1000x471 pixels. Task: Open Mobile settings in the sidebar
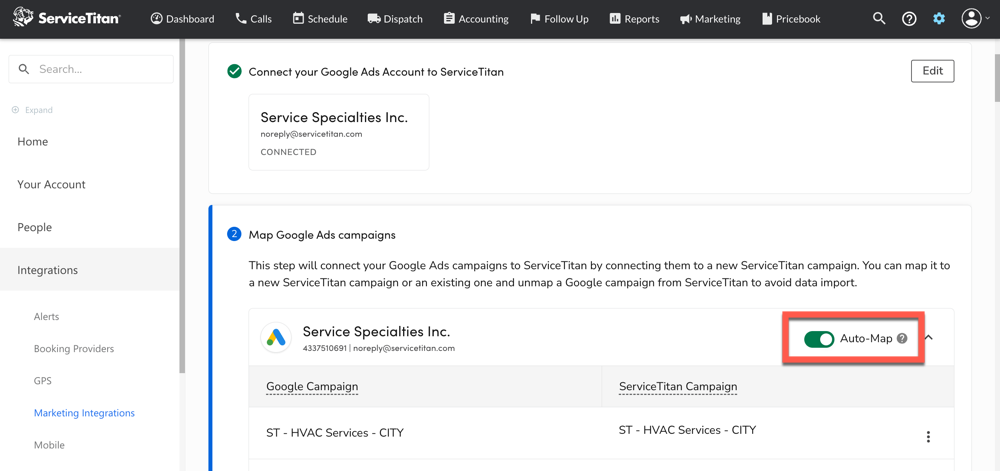coord(49,445)
